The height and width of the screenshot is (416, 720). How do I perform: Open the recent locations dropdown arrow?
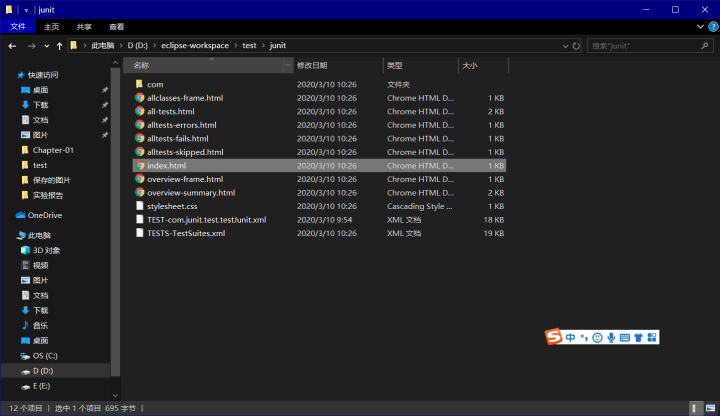click(46, 46)
